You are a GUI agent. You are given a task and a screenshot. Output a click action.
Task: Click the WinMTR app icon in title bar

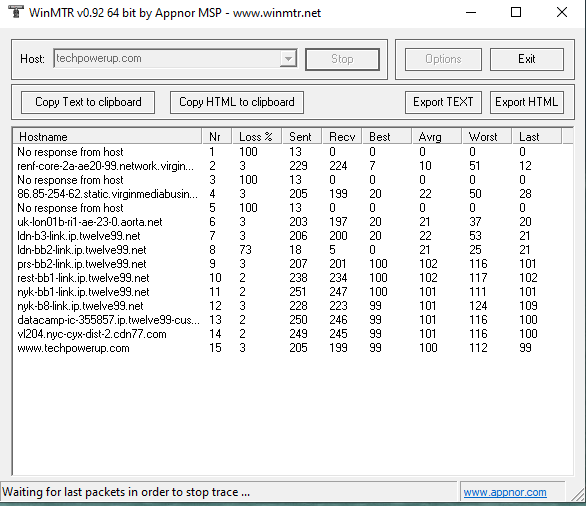coord(16,12)
